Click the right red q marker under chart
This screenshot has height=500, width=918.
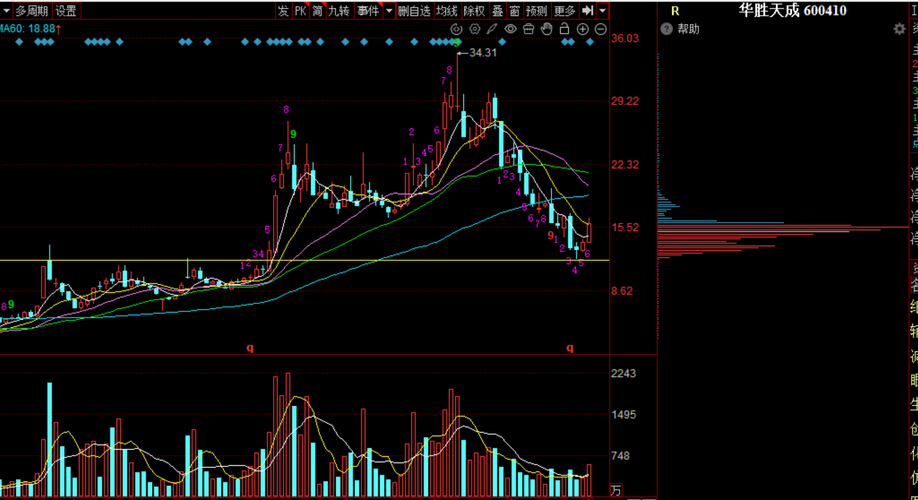click(570, 348)
